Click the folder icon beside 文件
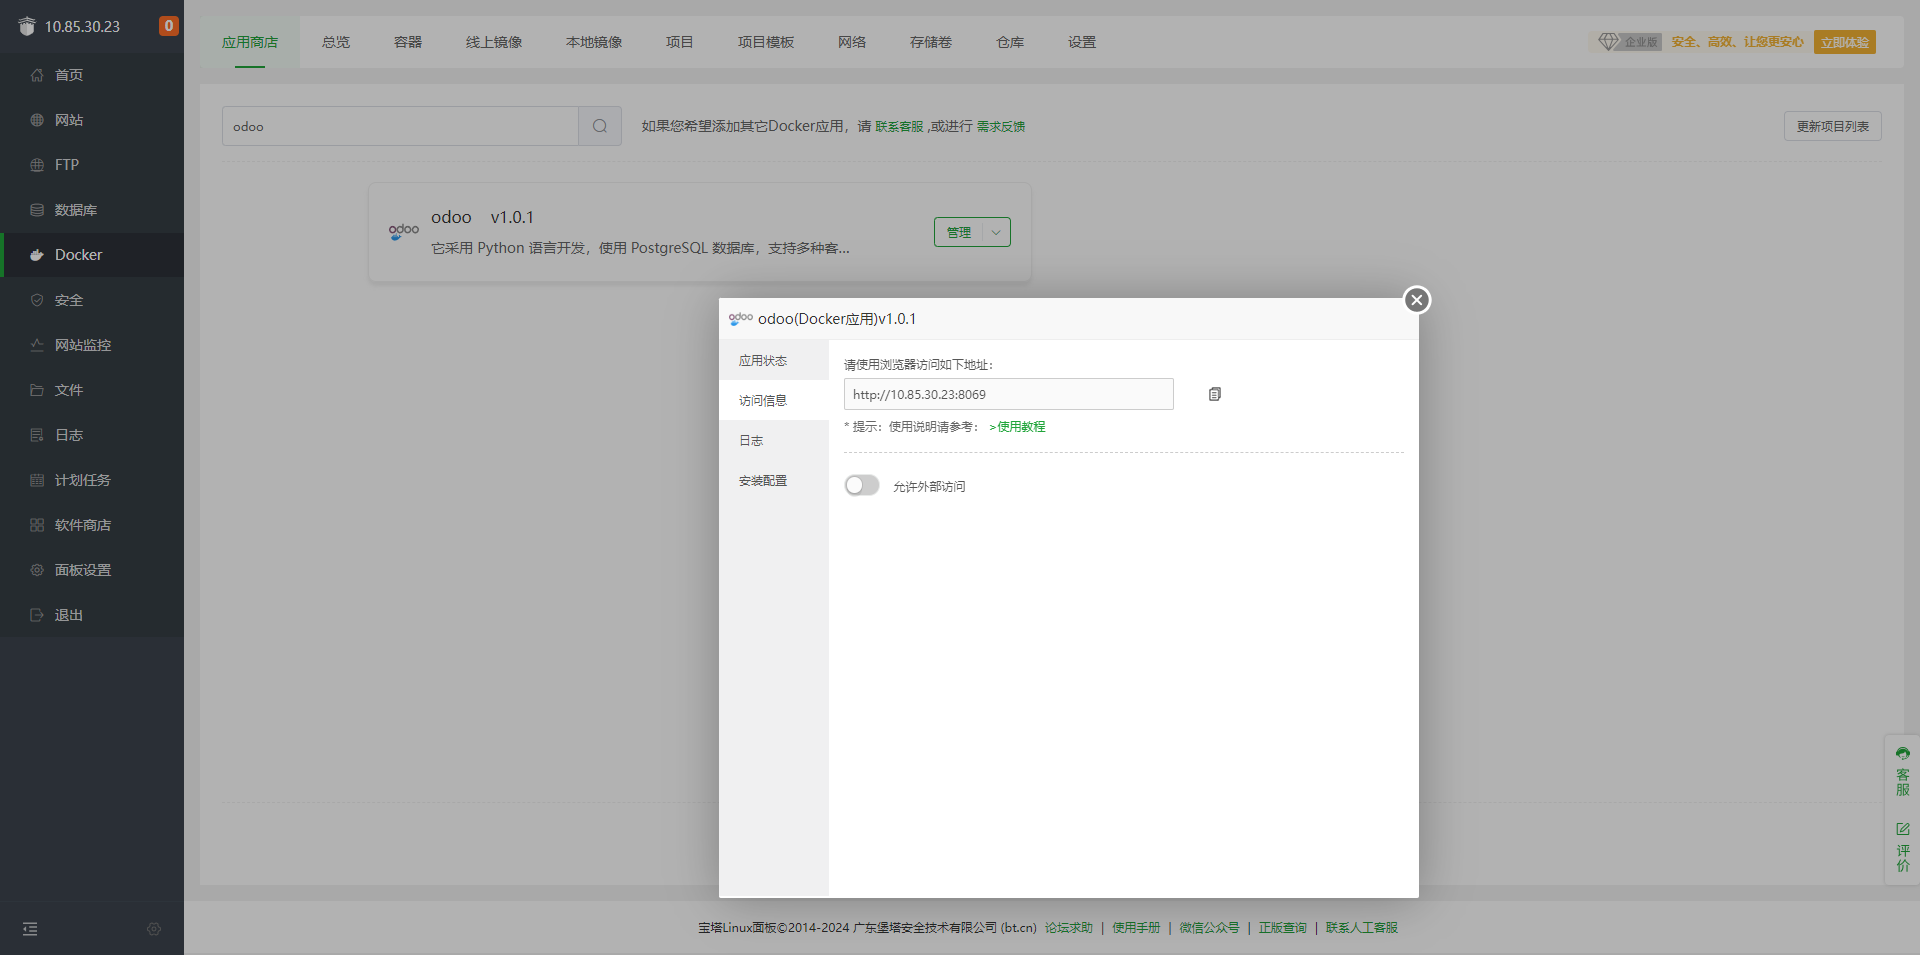The height and width of the screenshot is (955, 1920). click(x=37, y=390)
